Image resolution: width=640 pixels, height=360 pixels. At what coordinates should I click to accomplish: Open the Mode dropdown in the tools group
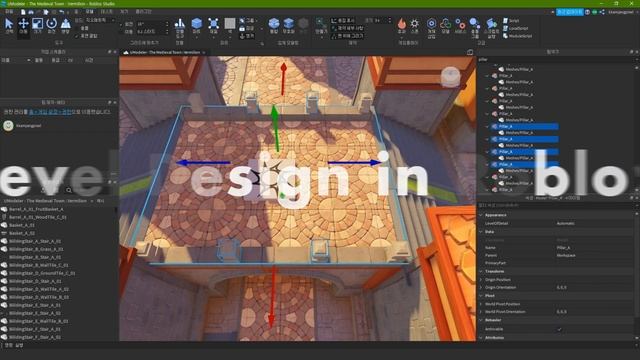coord(100,20)
